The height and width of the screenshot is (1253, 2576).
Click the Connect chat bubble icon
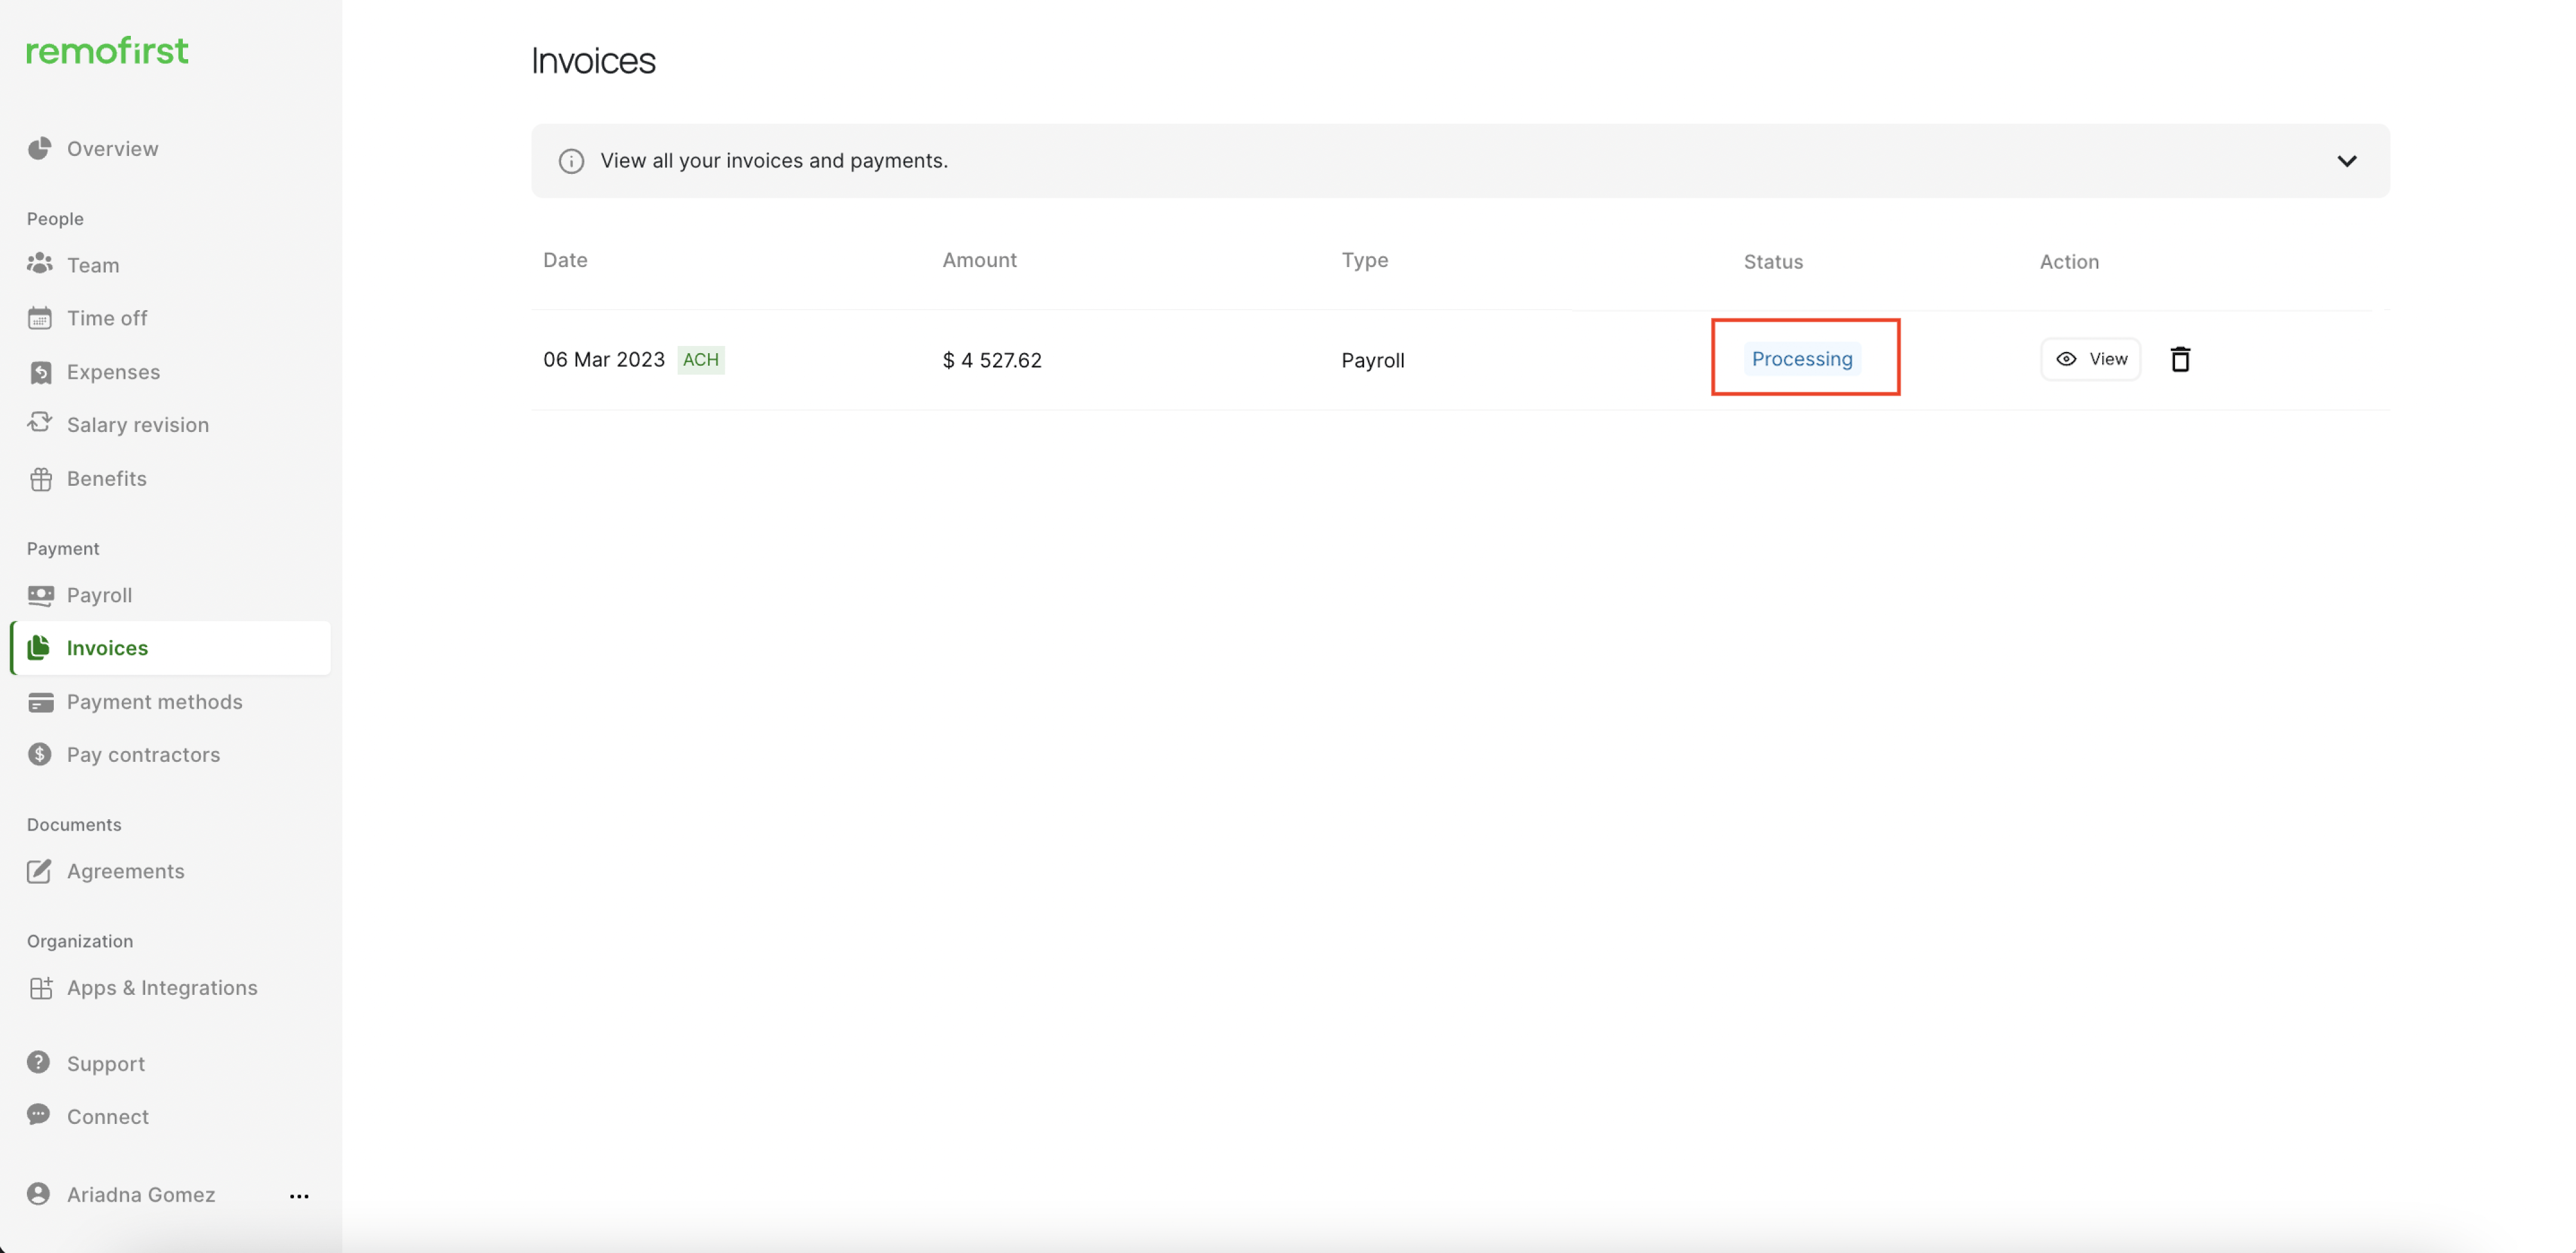coord(39,1115)
